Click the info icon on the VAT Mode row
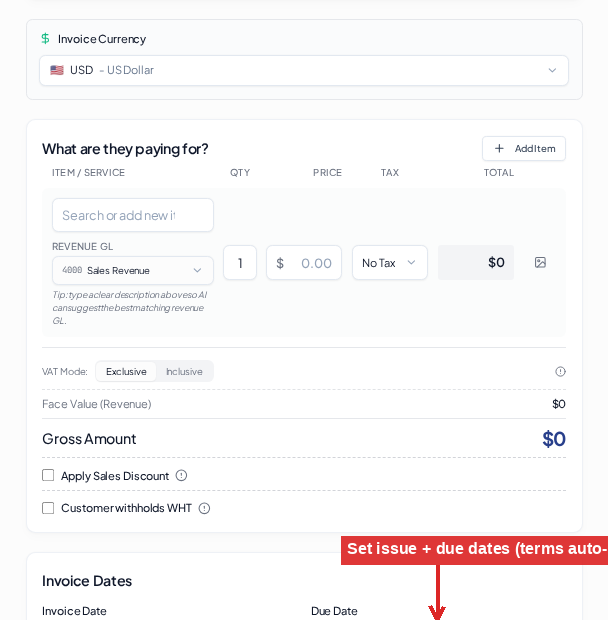The height and width of the screenshot is (620, 608). [x=560, y=372]
